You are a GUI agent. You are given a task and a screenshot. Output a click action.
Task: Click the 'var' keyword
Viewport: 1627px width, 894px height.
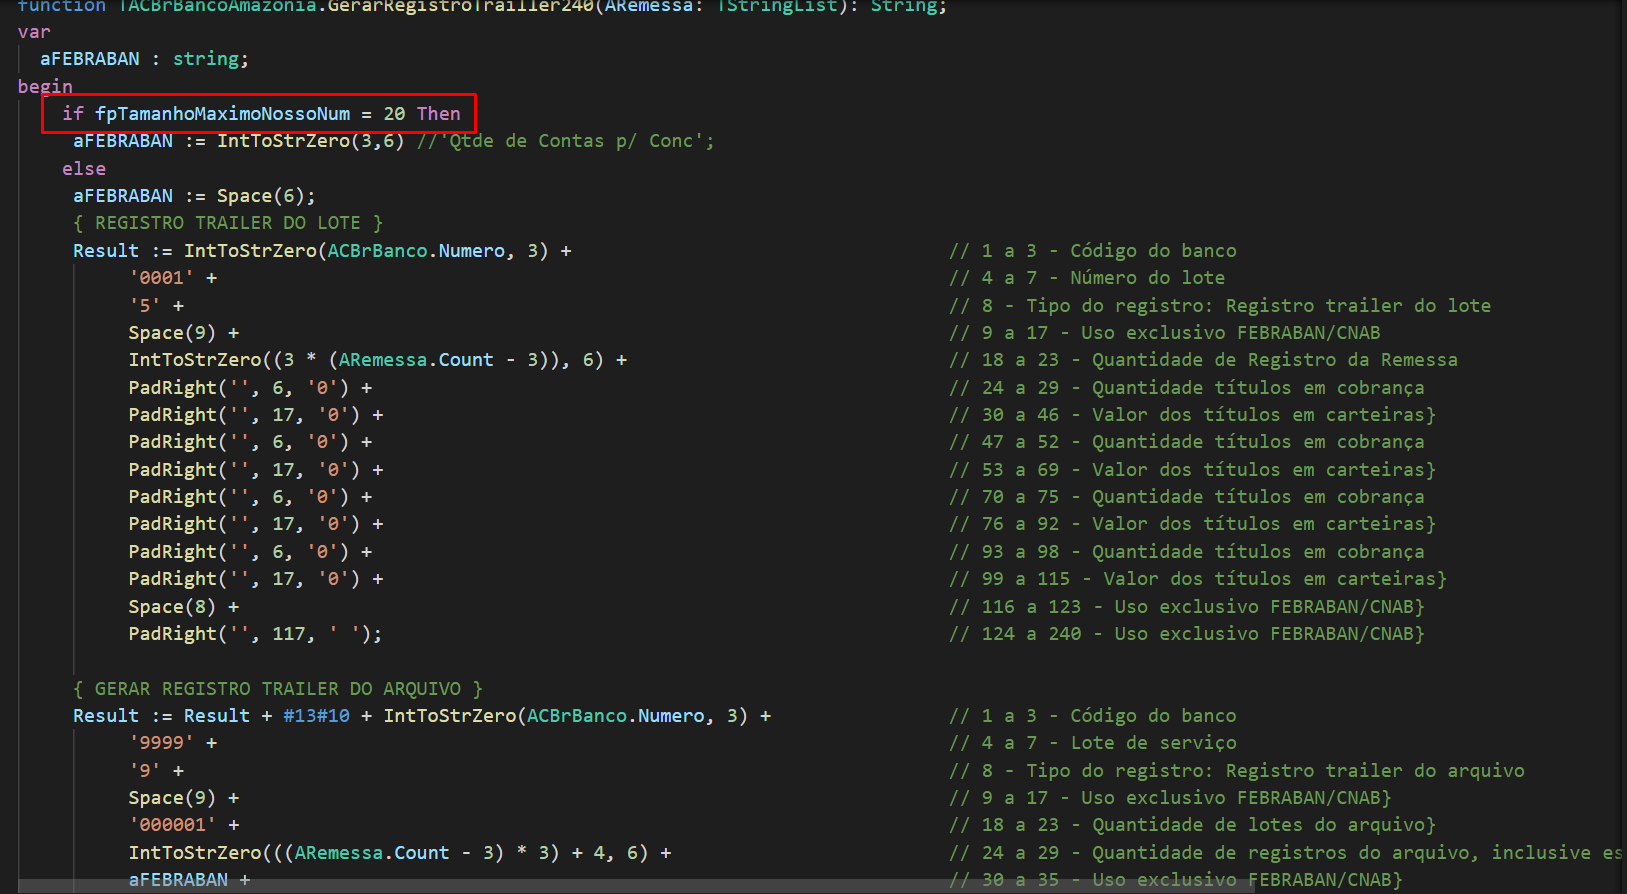(x=34, y=32)
